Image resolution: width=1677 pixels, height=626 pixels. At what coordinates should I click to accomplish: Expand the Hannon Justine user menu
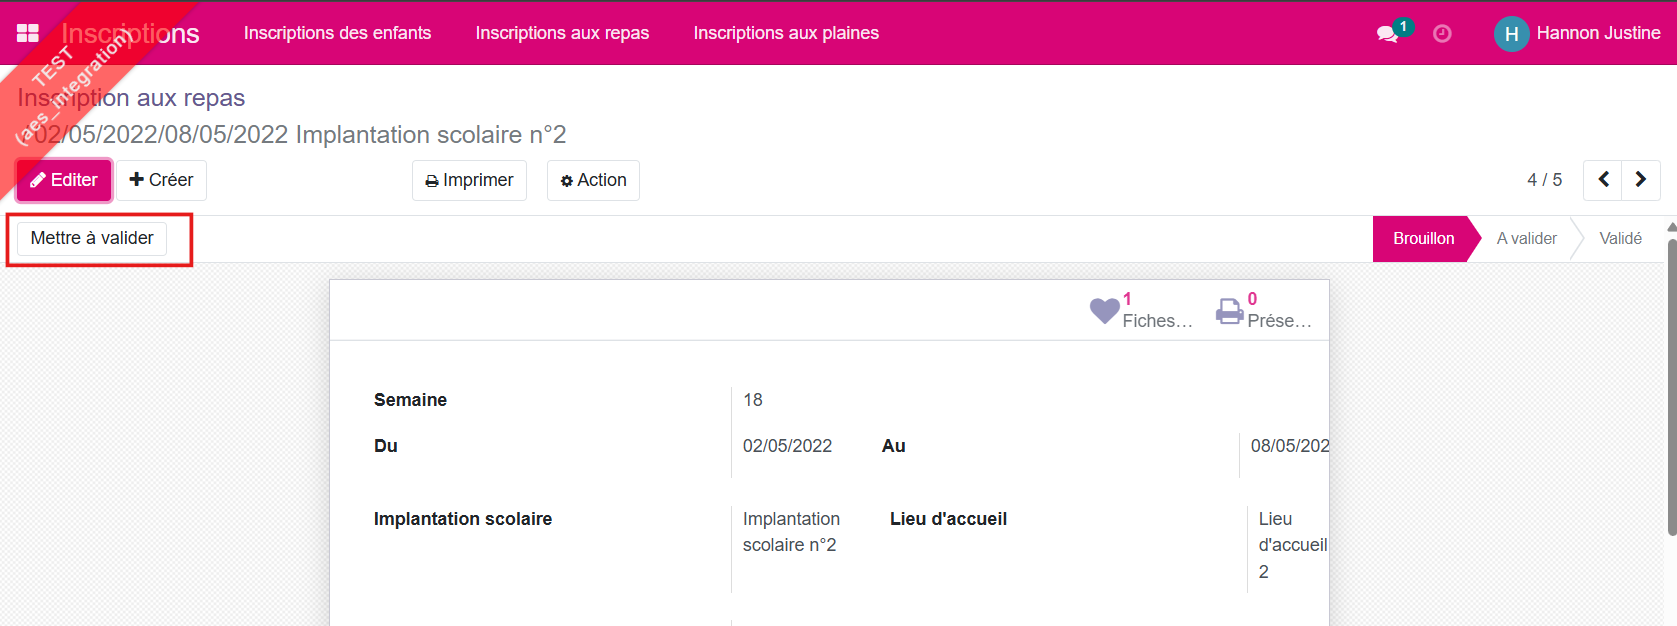tap(1598, 33)
